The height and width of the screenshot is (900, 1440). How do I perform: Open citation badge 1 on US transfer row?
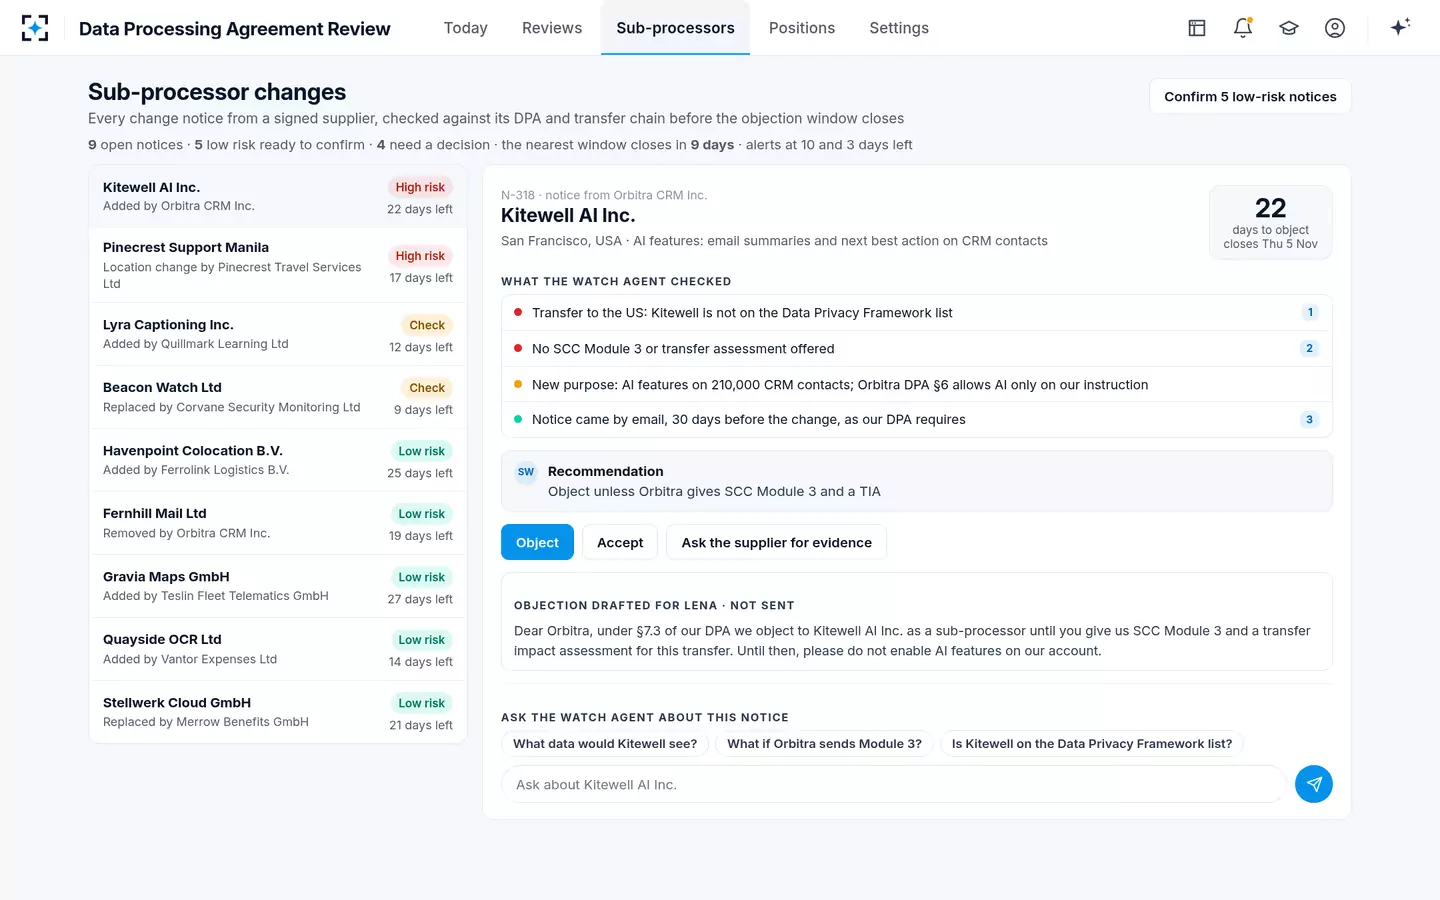1310,312
